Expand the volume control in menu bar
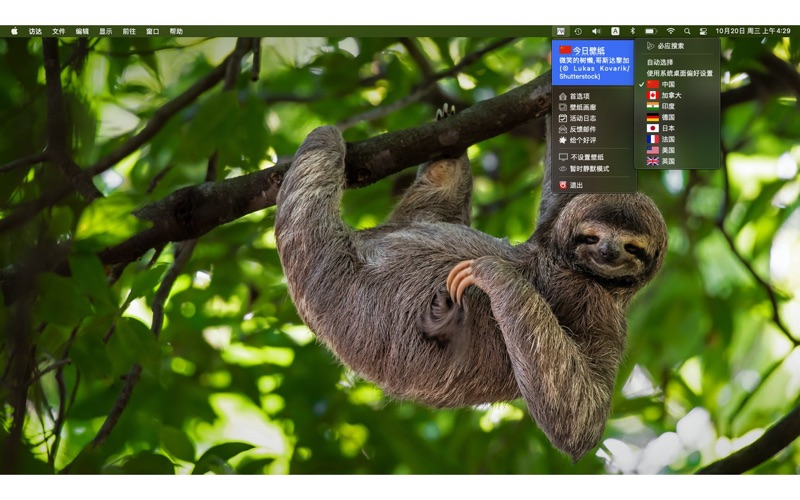This screenshot has height=500, width=800. (x=596, y=31)
